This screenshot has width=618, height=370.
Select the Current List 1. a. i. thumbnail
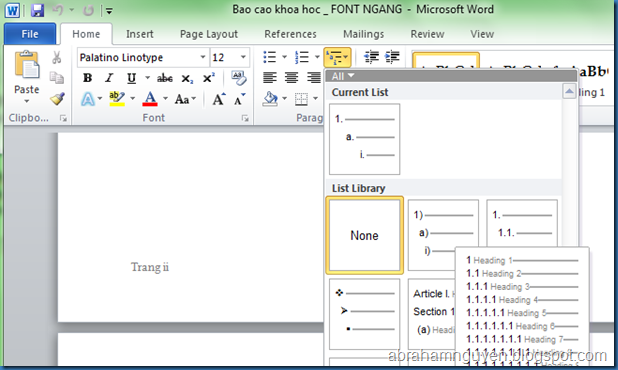(365, 139)
